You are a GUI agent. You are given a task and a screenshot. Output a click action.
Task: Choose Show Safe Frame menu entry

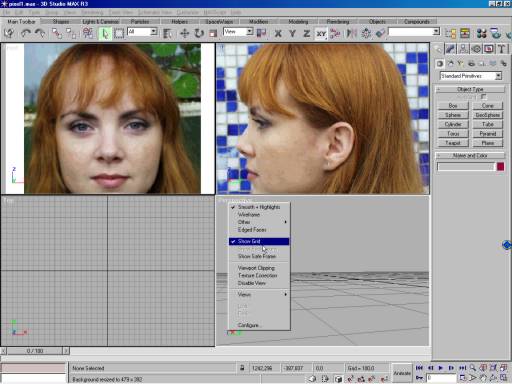point(259,256)
